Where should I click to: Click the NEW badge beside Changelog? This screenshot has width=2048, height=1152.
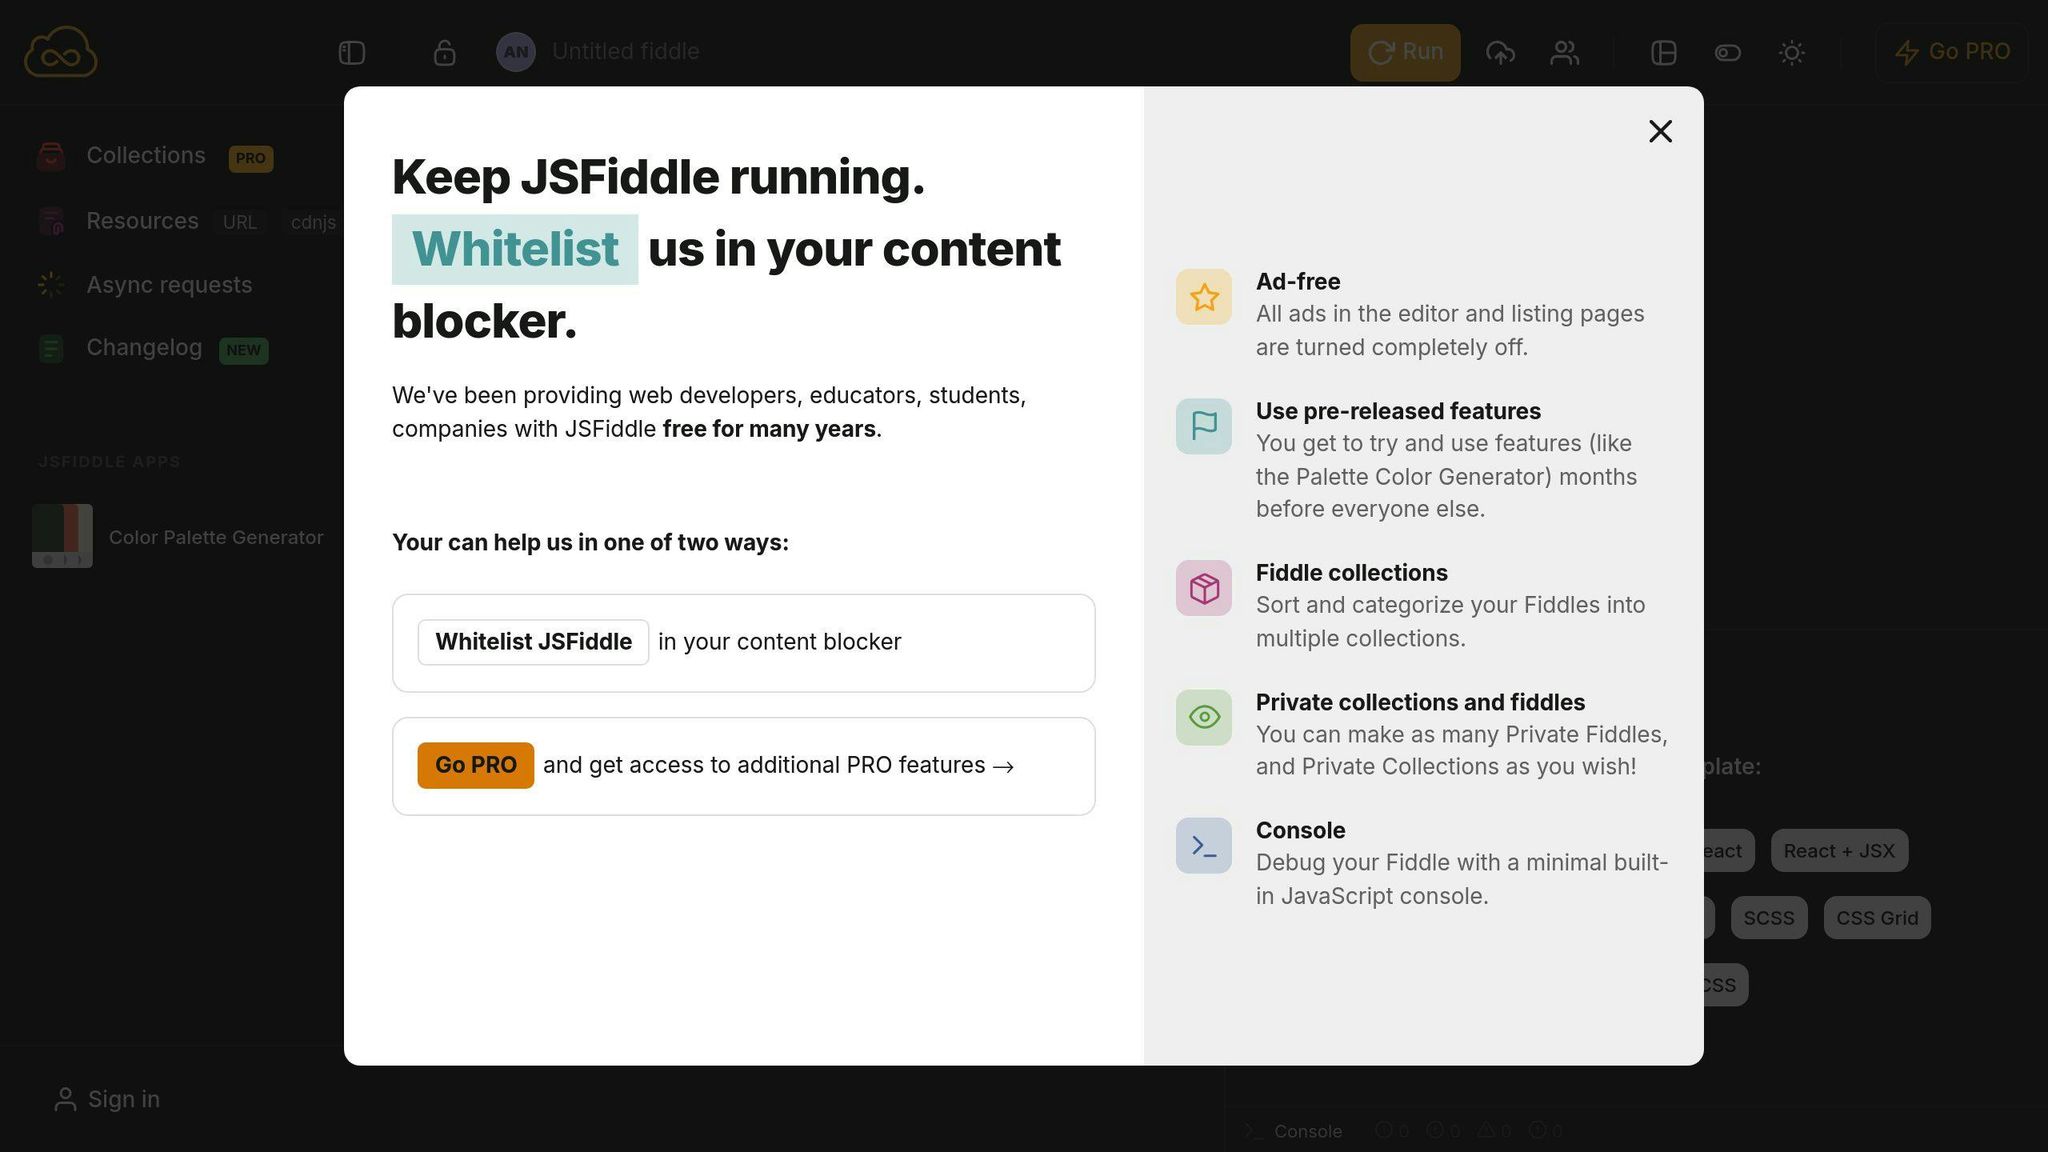pos(243,350)
